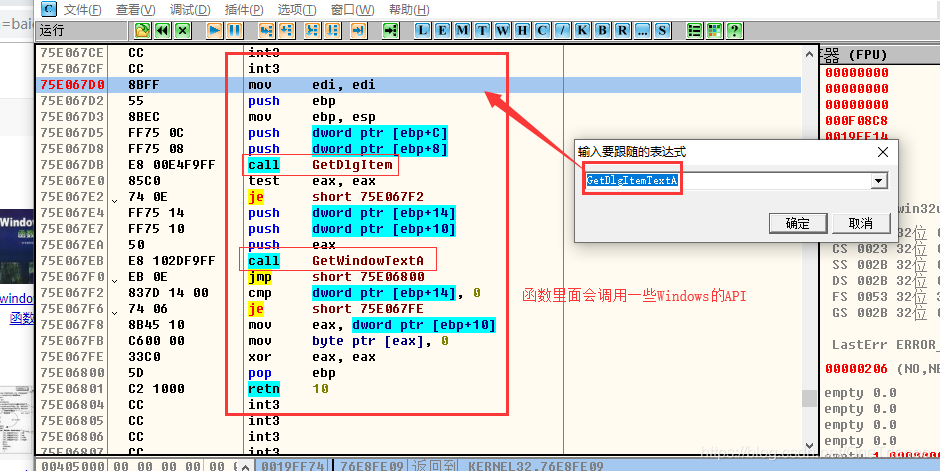Open the 窗口(W) menu
This screenshot has height=471, width=940.
coord(352,10)
